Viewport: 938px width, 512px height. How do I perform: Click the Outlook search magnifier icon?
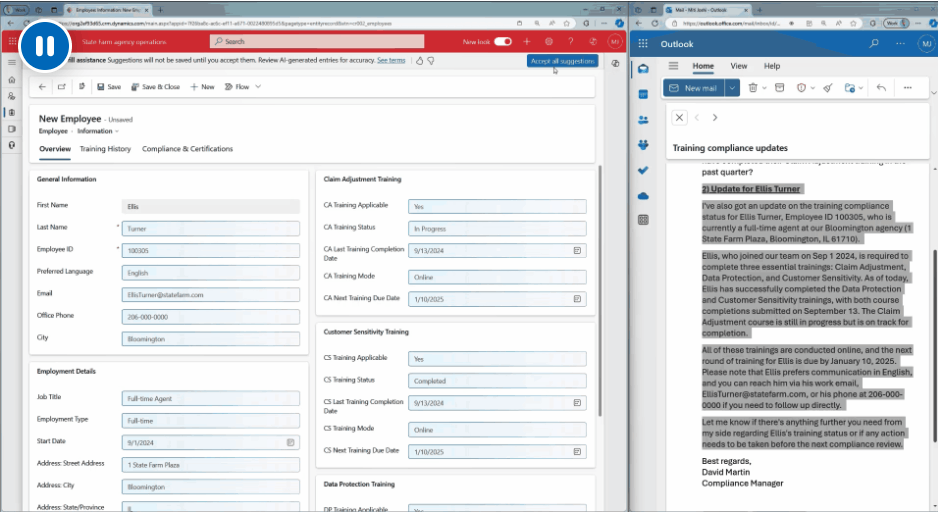click(874, 44)
